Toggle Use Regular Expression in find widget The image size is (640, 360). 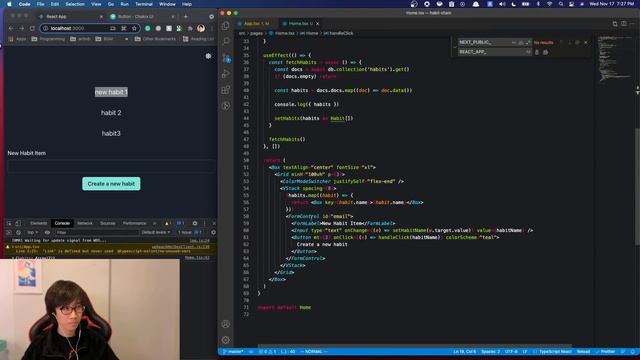coord(528,42)
